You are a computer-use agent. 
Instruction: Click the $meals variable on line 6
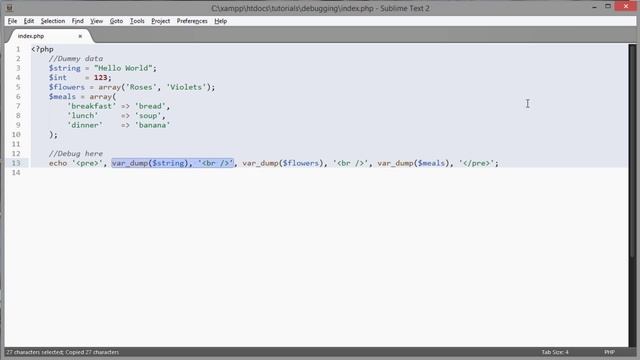click(x=62, y=96)
